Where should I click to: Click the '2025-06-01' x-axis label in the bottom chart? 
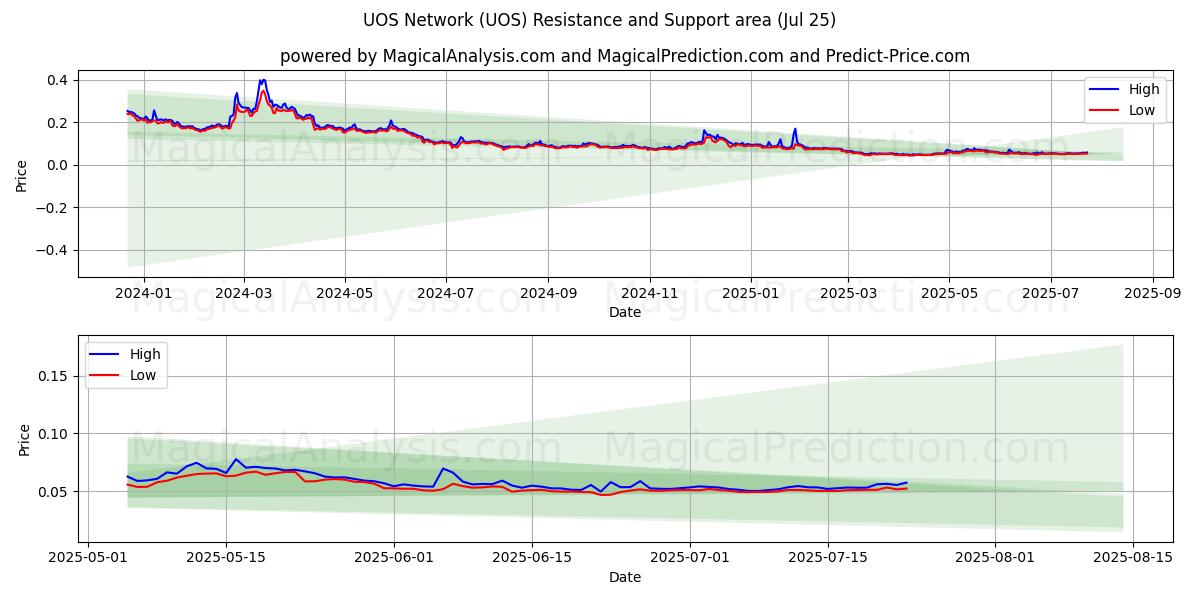394,559
